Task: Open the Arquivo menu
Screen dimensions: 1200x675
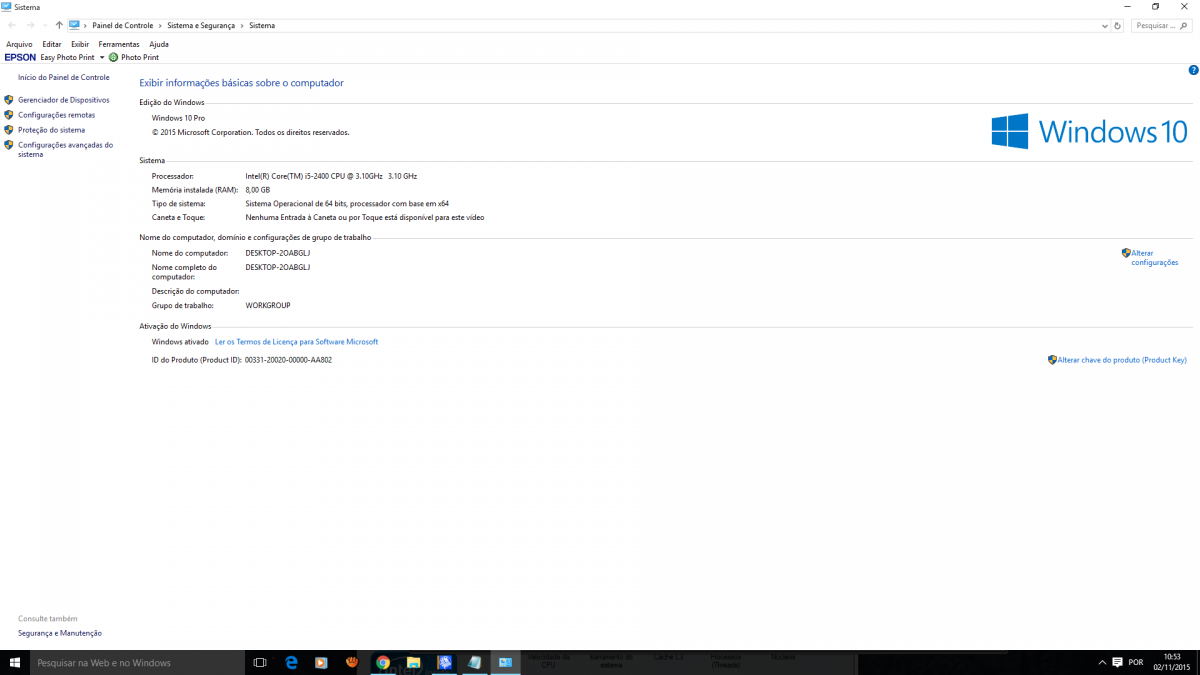Action: [19, 44]
